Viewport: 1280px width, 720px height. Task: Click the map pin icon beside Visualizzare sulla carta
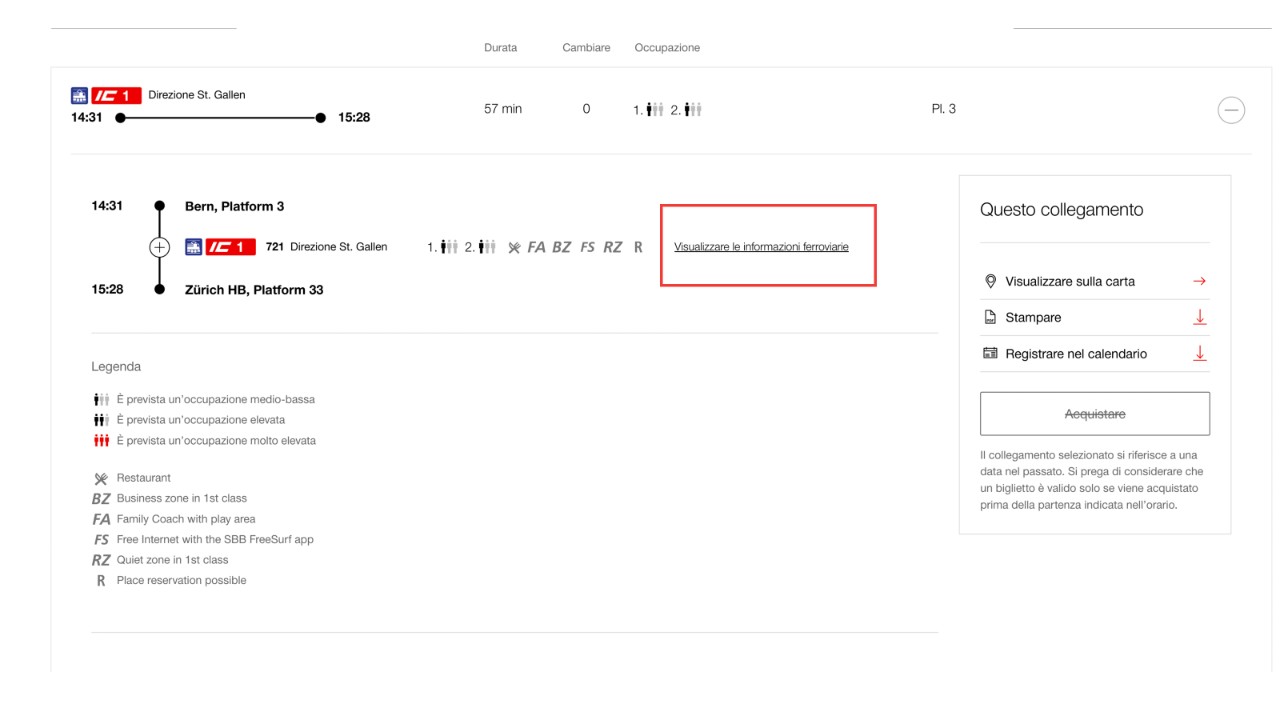coord(990,281)
